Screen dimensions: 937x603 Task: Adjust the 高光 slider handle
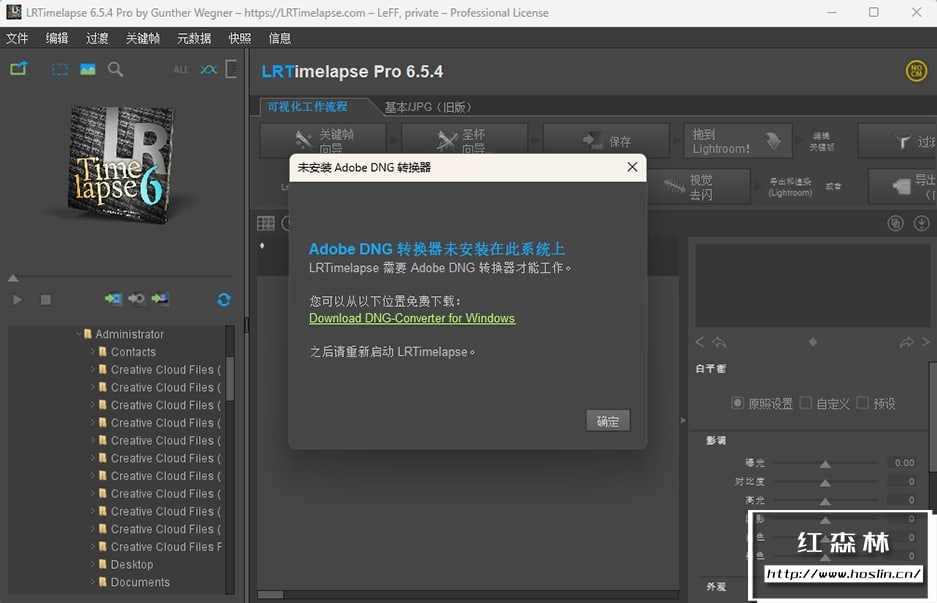[x=825, y=501]
